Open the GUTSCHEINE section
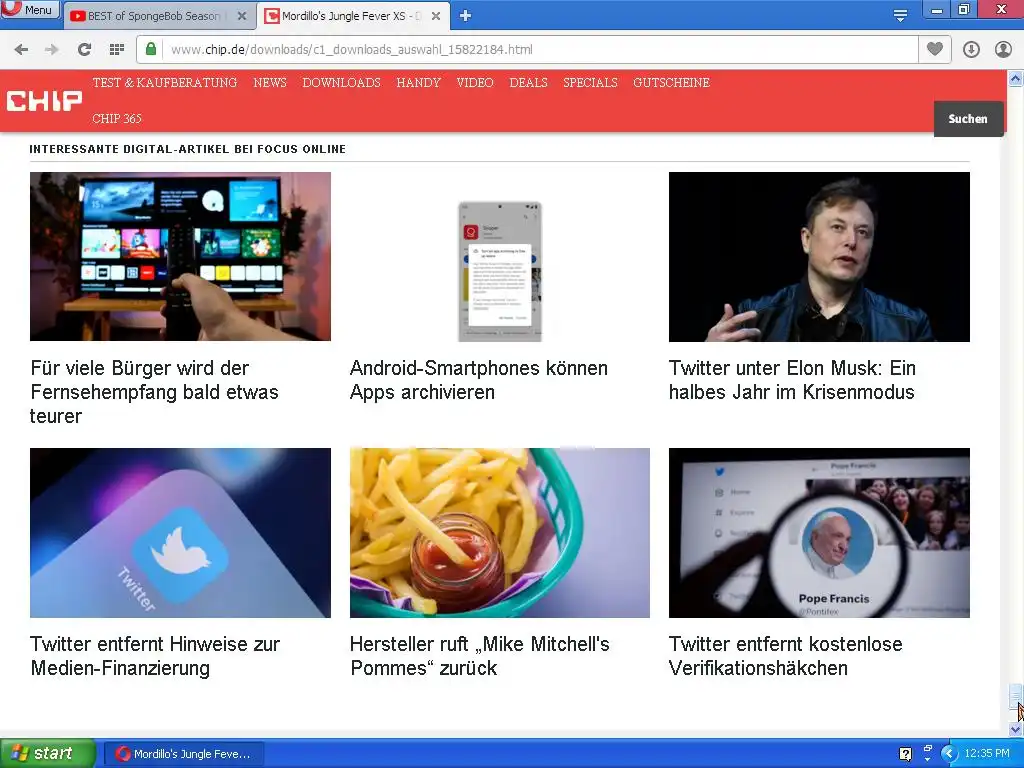 pos(671,83)
